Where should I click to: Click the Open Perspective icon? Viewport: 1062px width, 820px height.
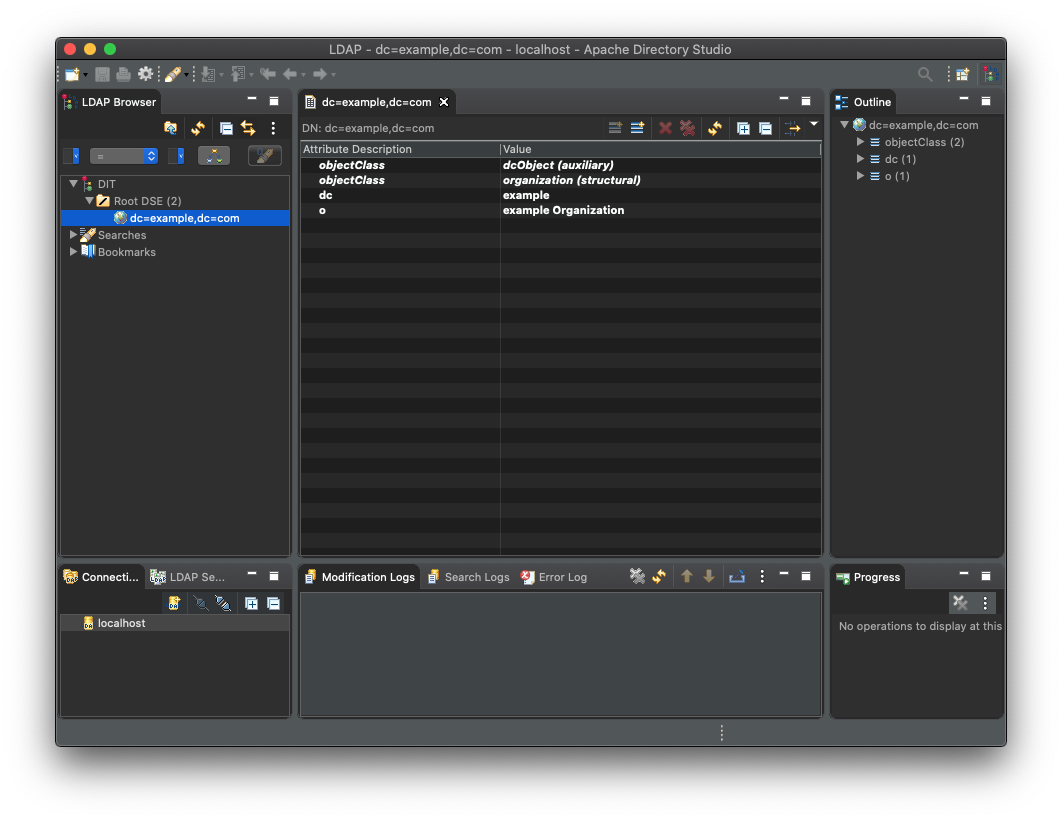pyautogui.click(x=962, y=74)
